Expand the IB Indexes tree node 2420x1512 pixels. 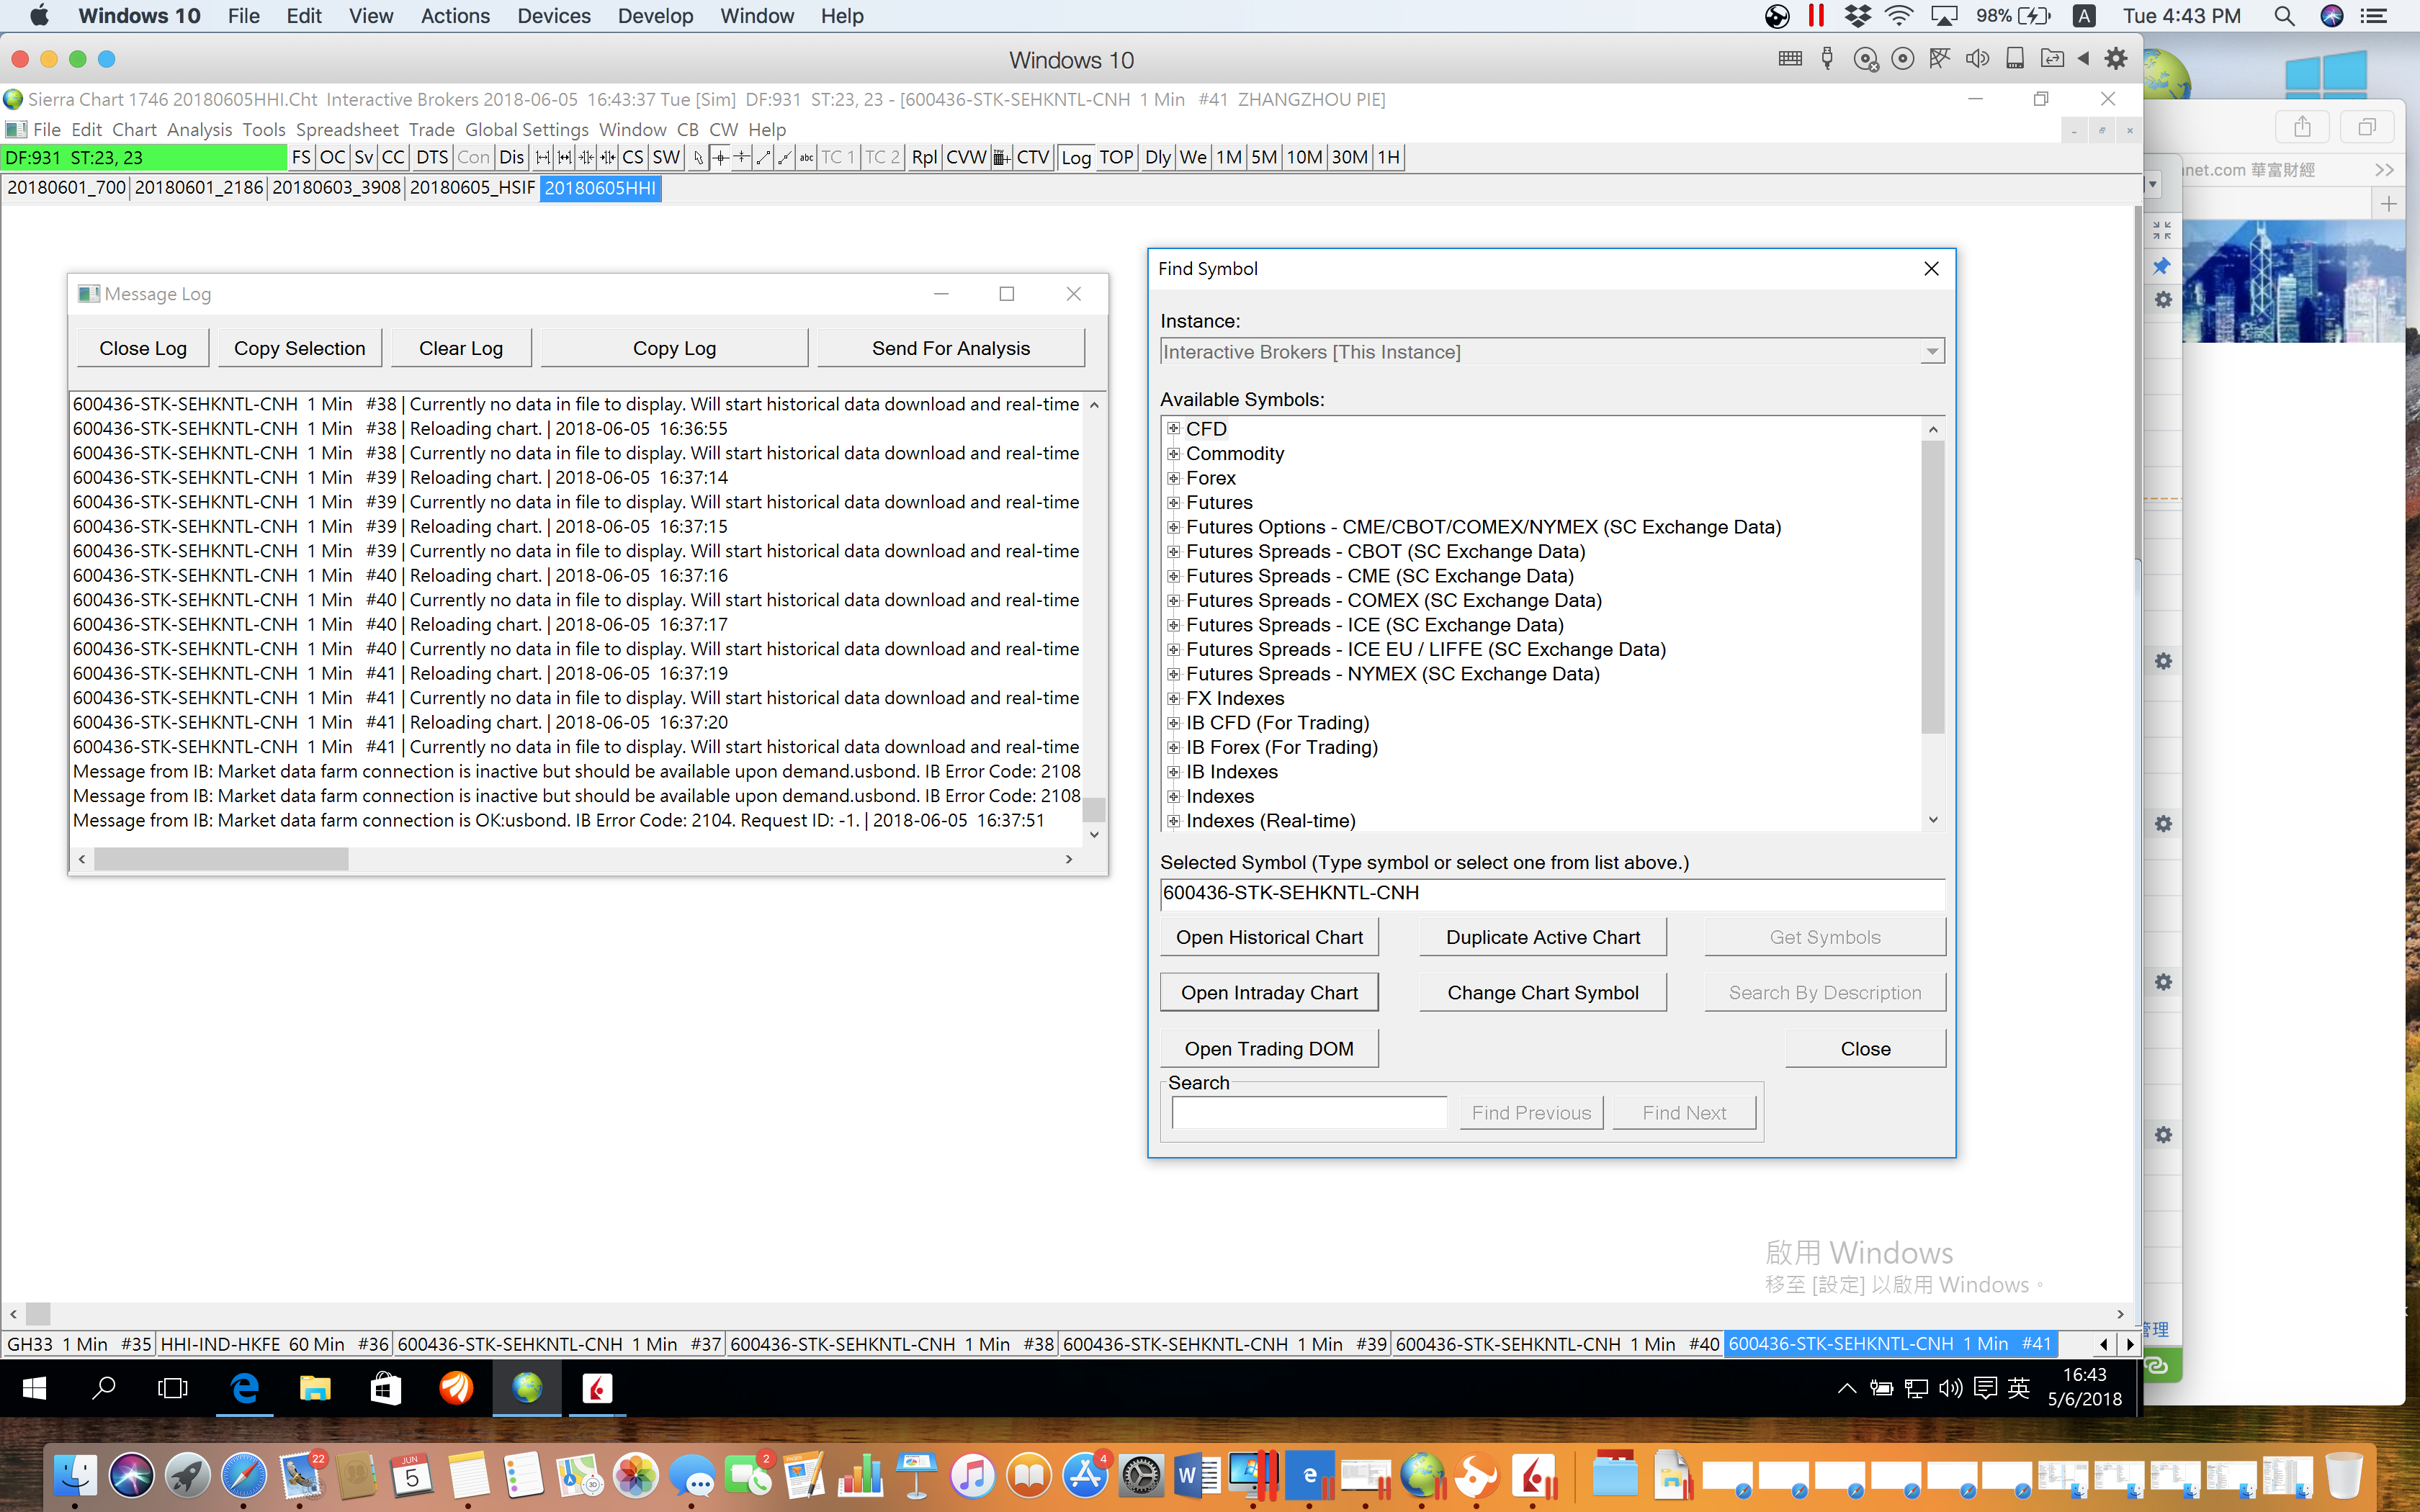tap(1174, 772)
